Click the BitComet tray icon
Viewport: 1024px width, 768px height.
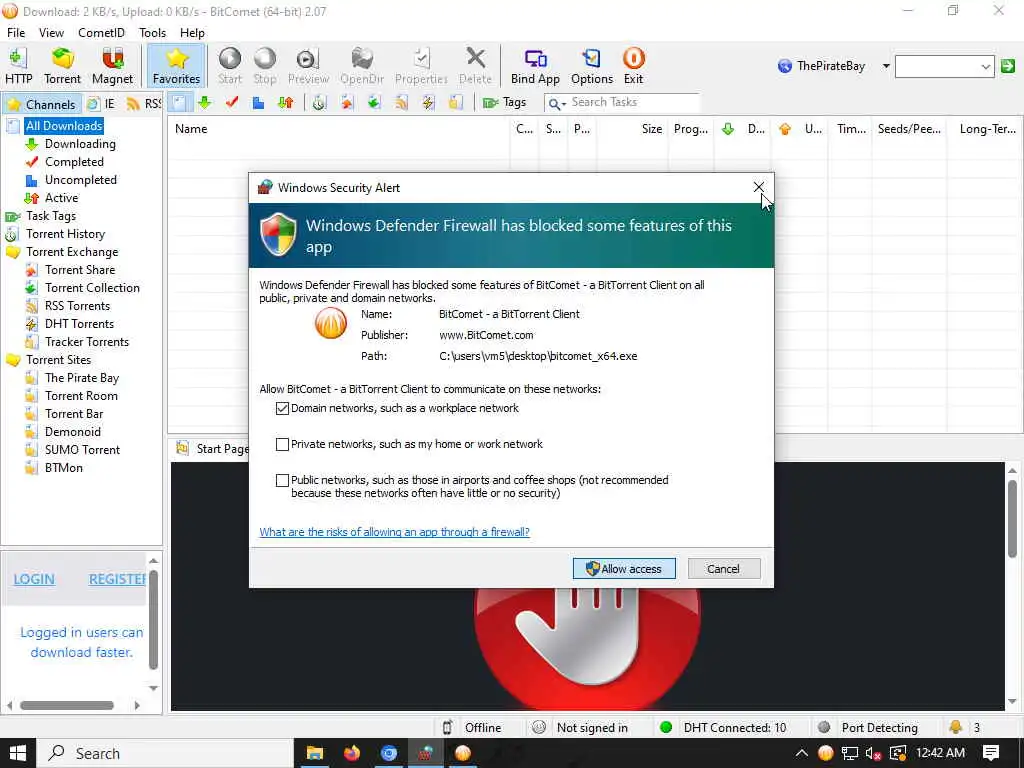coord(825,753)
